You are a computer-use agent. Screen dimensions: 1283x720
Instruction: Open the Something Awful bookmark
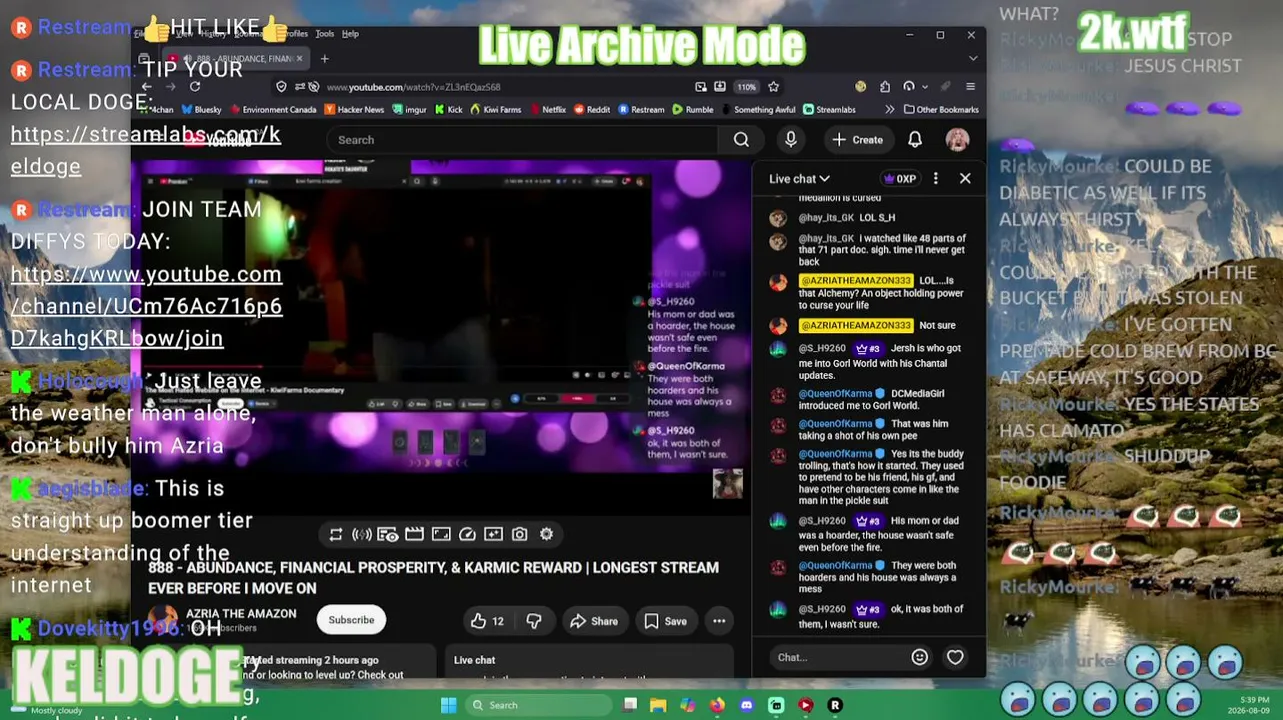(x=758, y=109)
